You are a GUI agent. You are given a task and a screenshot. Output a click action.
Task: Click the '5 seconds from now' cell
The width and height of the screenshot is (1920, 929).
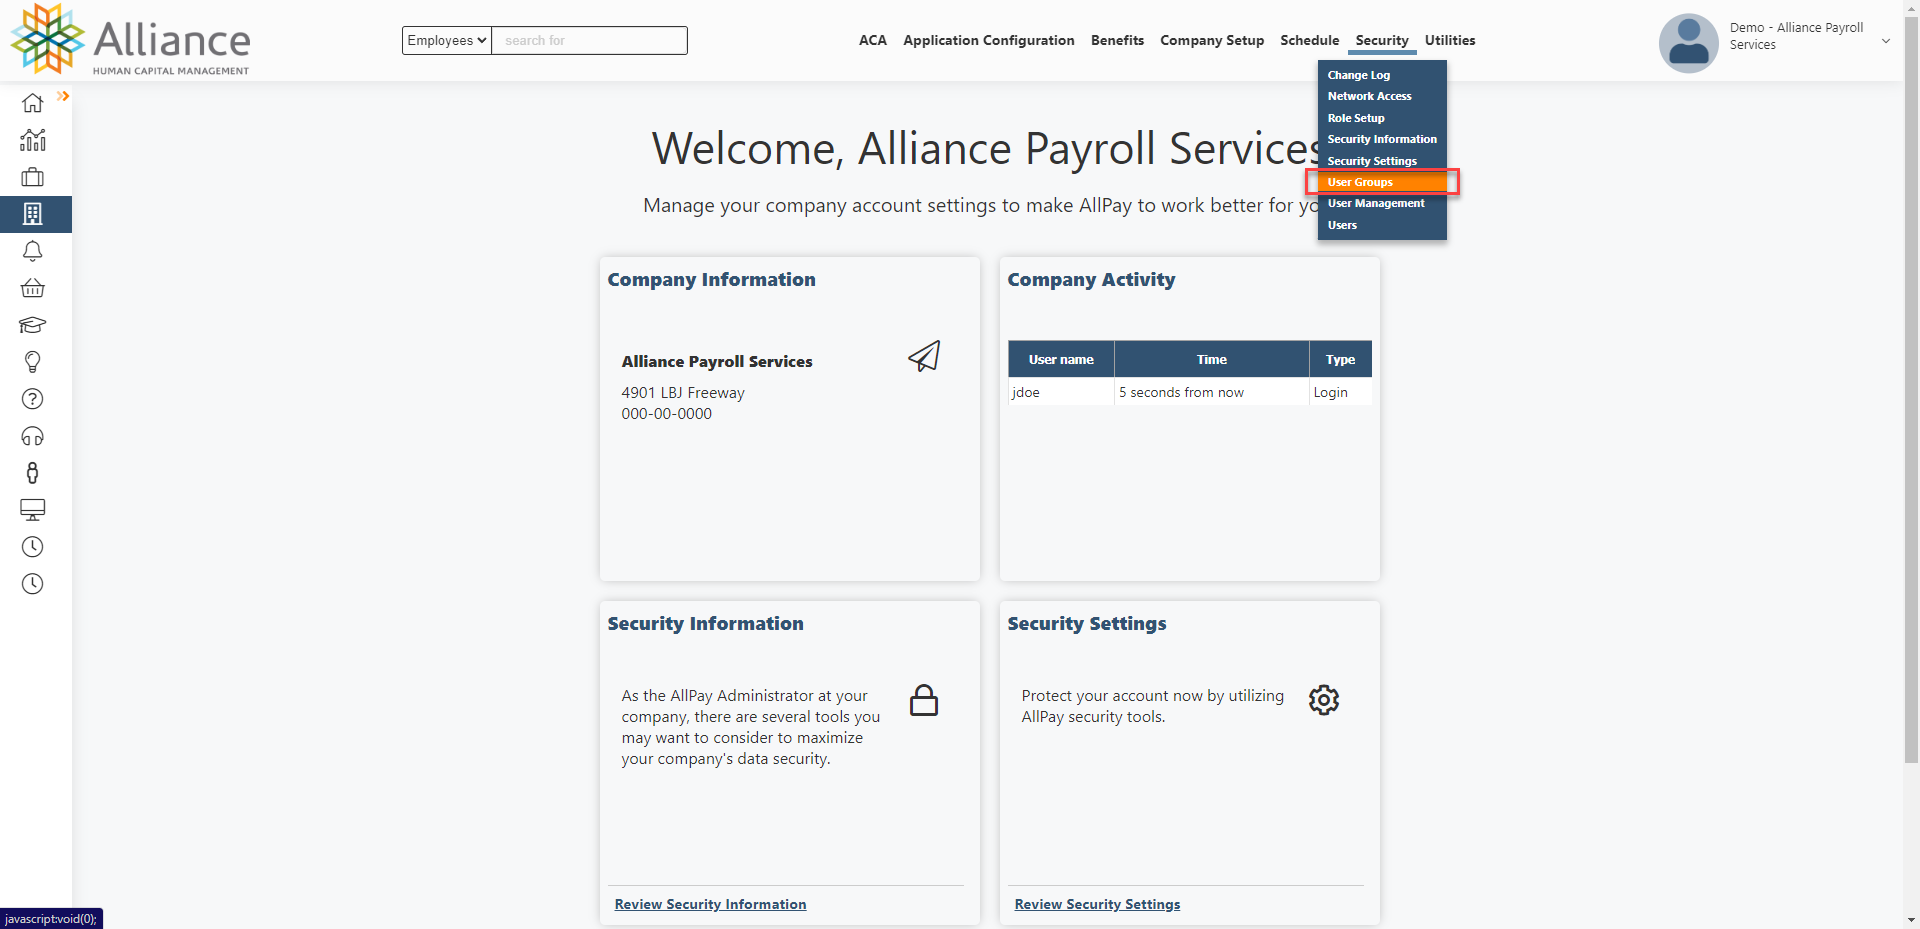pos(1212,392)
